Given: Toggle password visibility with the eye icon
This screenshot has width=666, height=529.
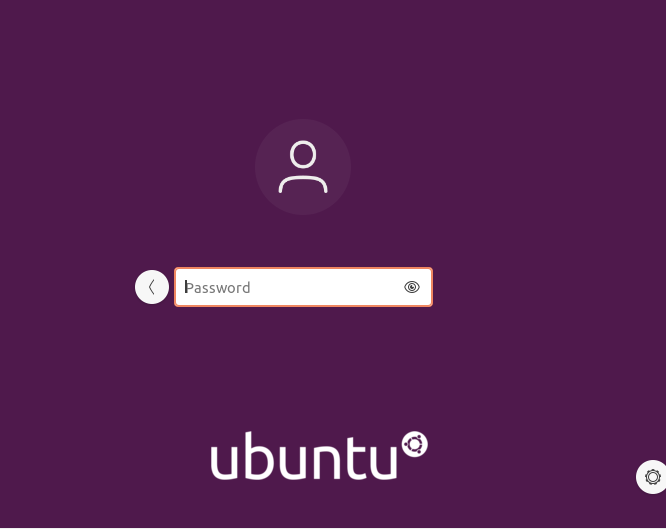Looking at the screenshot, I should tap(412, 287).
